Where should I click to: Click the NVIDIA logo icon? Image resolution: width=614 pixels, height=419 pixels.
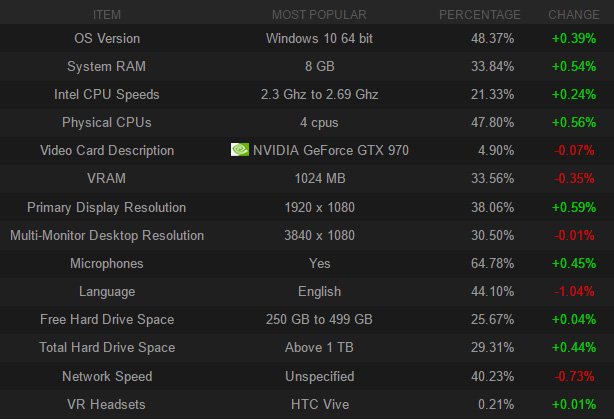coord(240,150)
